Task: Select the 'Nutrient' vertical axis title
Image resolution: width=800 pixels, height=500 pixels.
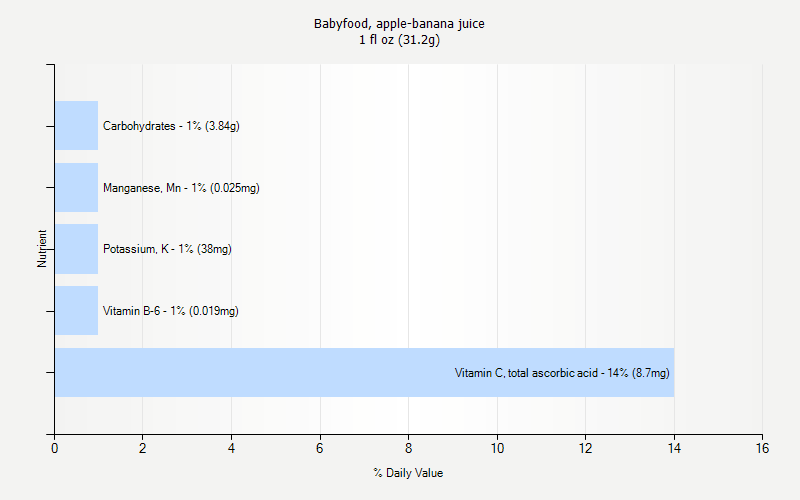Action: point(42,249)
